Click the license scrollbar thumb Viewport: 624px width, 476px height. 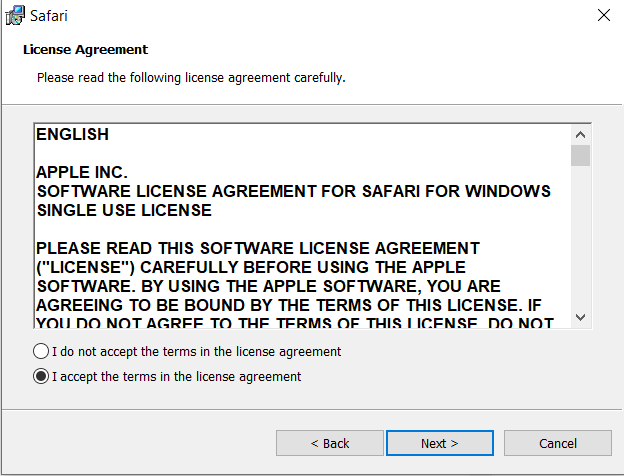click(x=580, y=156)
